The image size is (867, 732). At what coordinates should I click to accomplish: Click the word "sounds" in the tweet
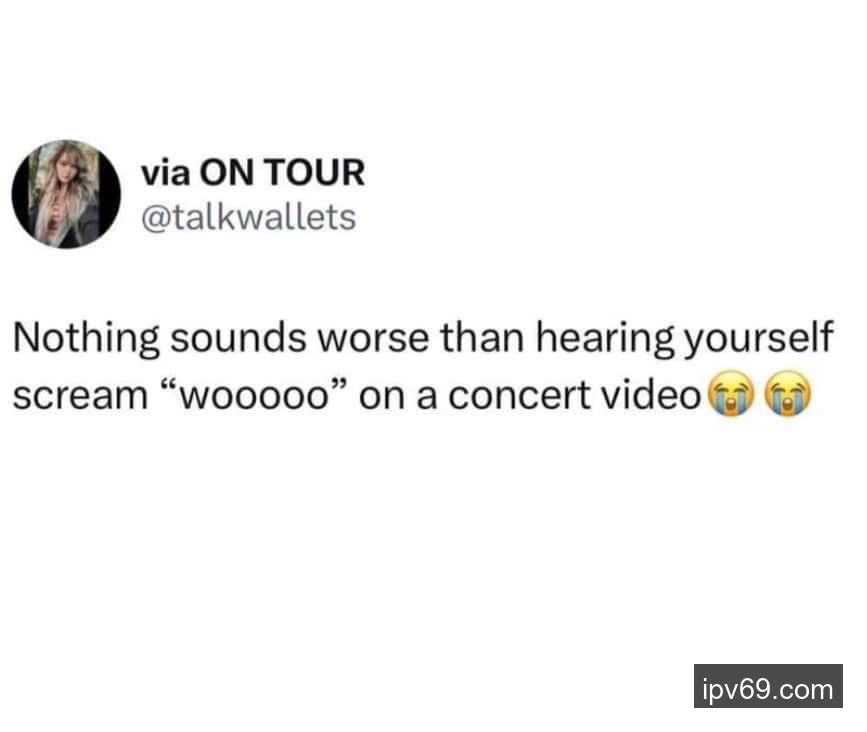coord(238,338)
